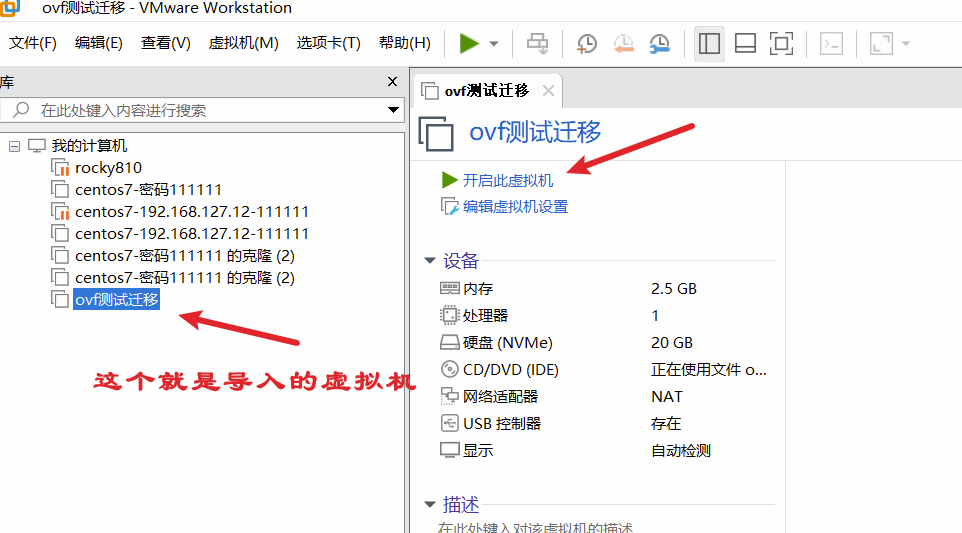Enter full screen mode icon

pyautogui.click(x=781, y=44)
